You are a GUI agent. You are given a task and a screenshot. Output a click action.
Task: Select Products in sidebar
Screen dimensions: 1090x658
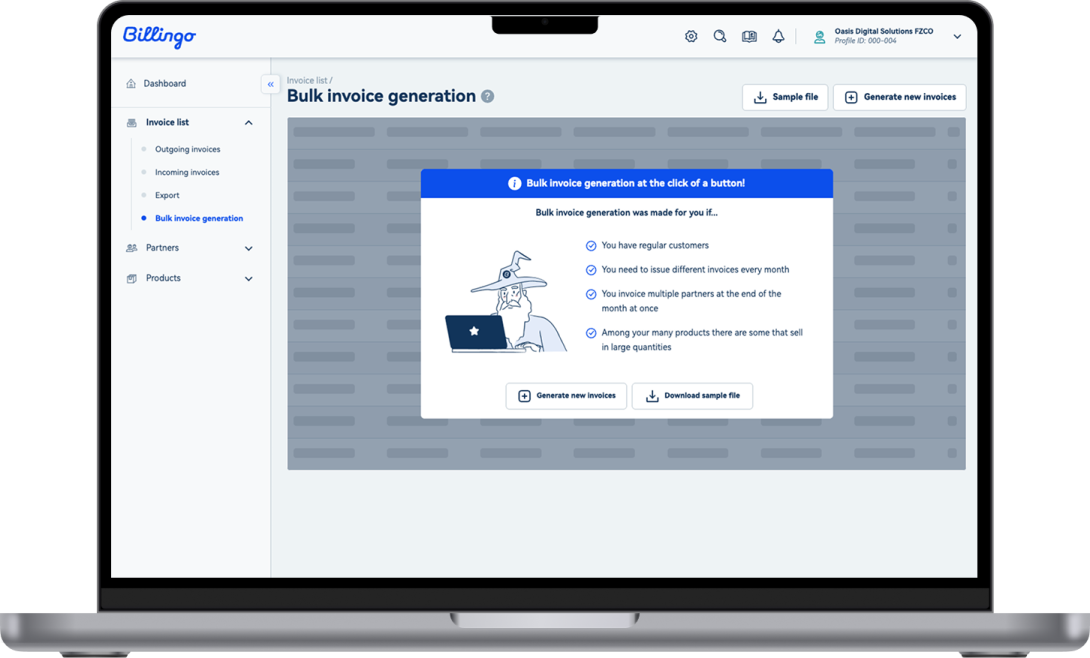[x=163, y=278]
